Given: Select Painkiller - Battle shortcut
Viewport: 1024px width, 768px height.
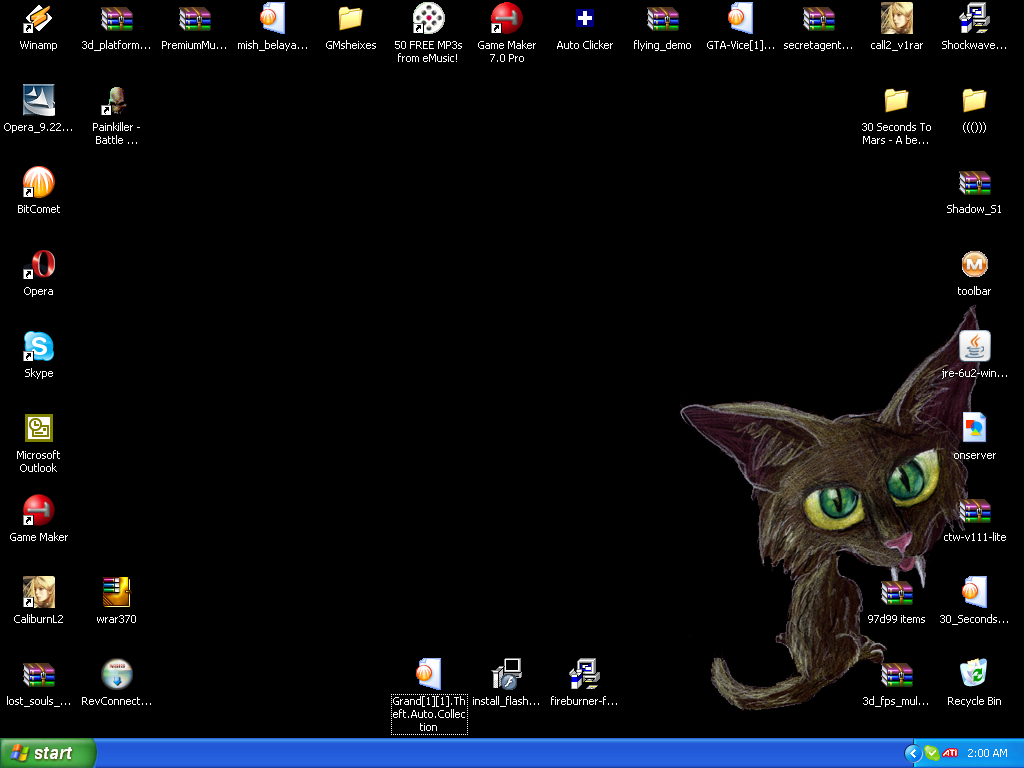Looking at the screenshot, I should (x=116, y=101).
